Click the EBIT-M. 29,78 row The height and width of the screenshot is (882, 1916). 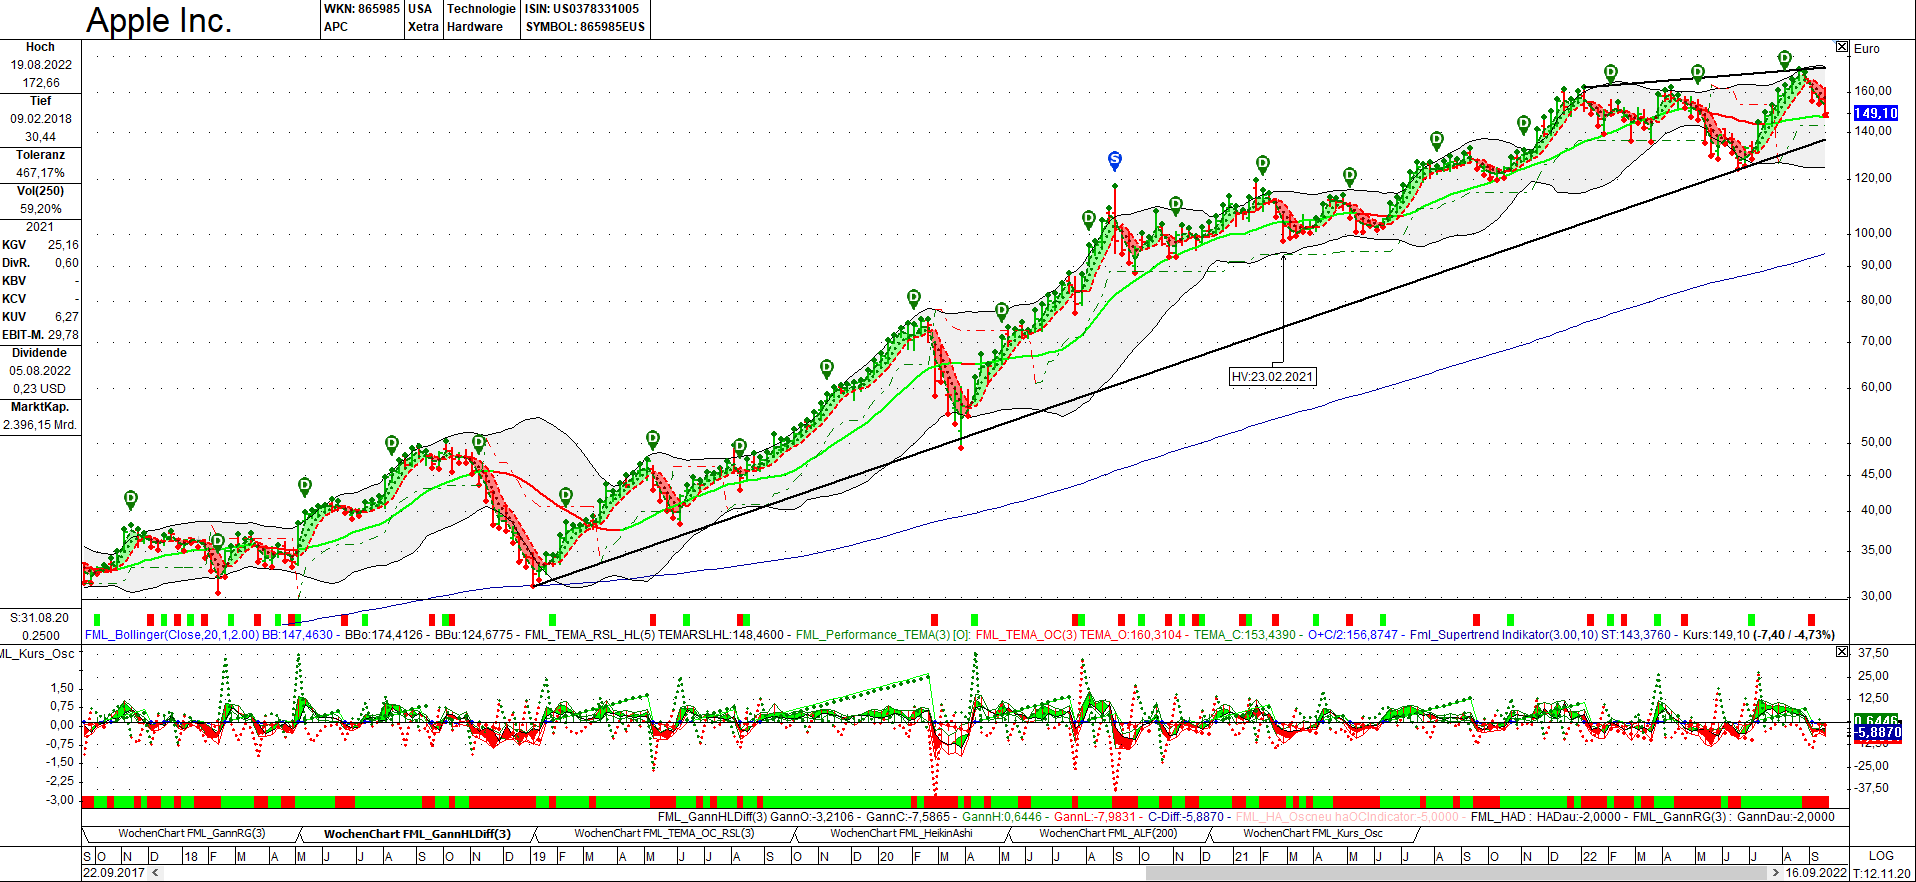coord(40,335)
